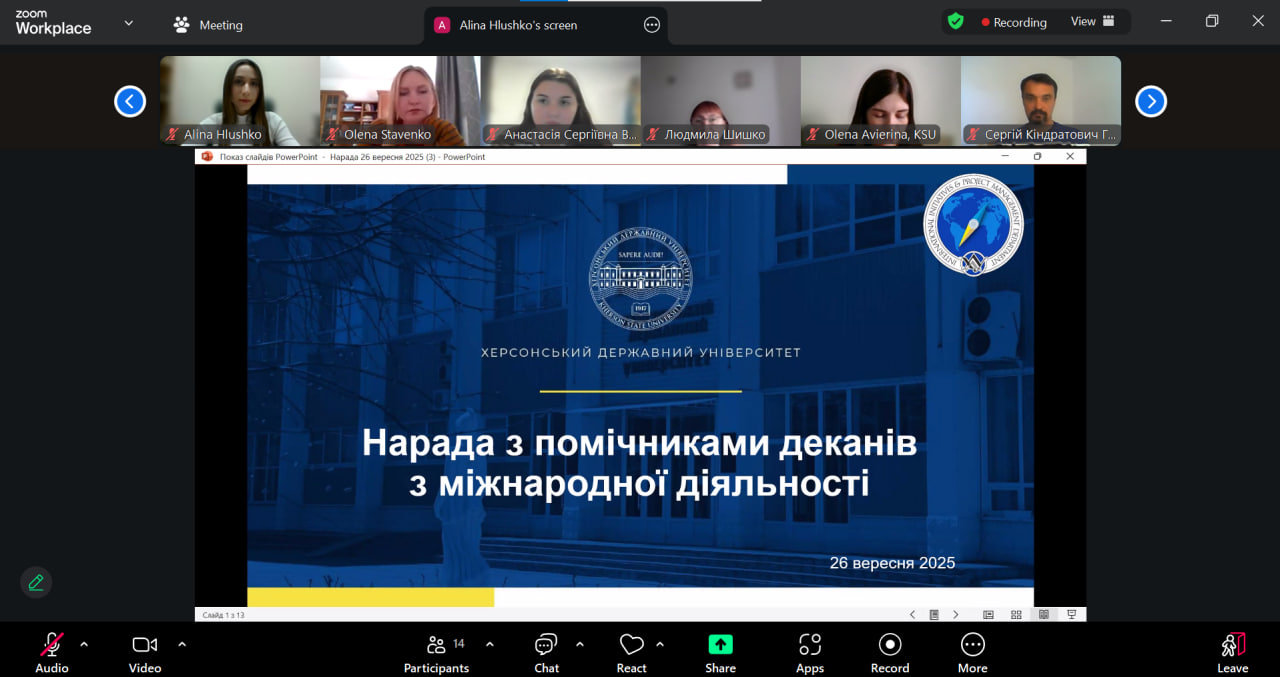1280x677 pixels.
Task: Unmute the microphone with the Audio button
Action: coord(52,652)
